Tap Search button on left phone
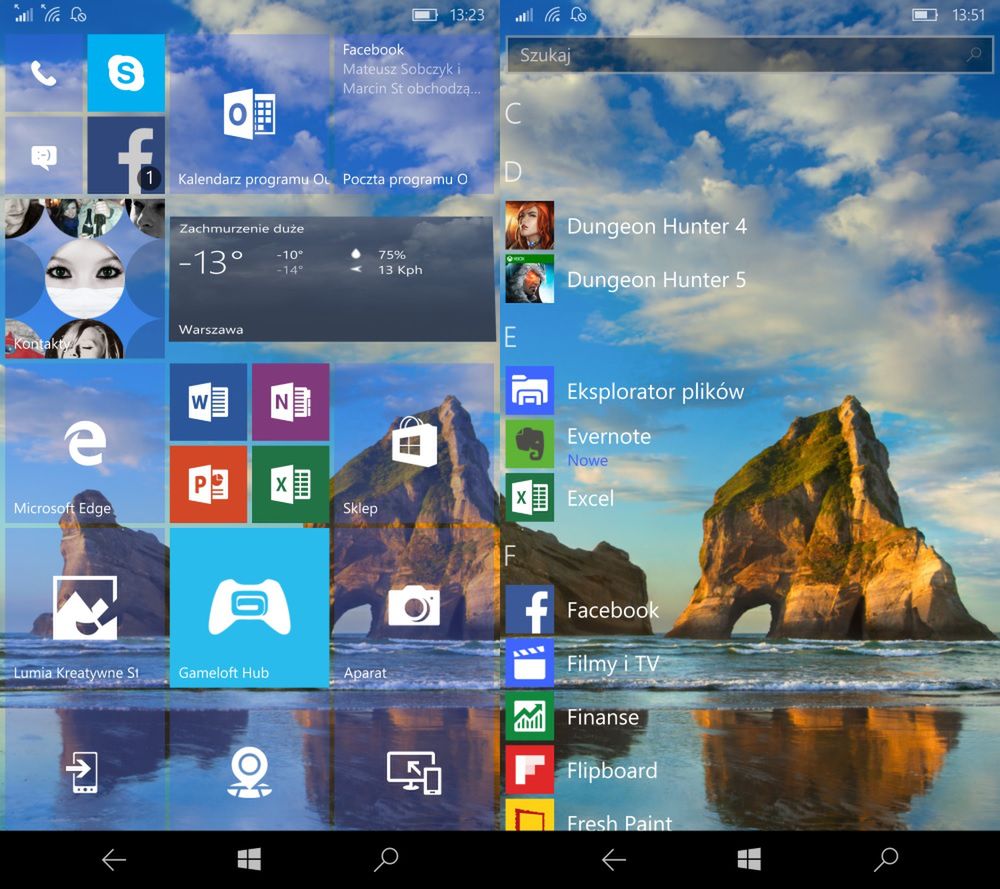The height and width of the screenshot is (889, 1000). pyautogui.click(x=386, y=859)
